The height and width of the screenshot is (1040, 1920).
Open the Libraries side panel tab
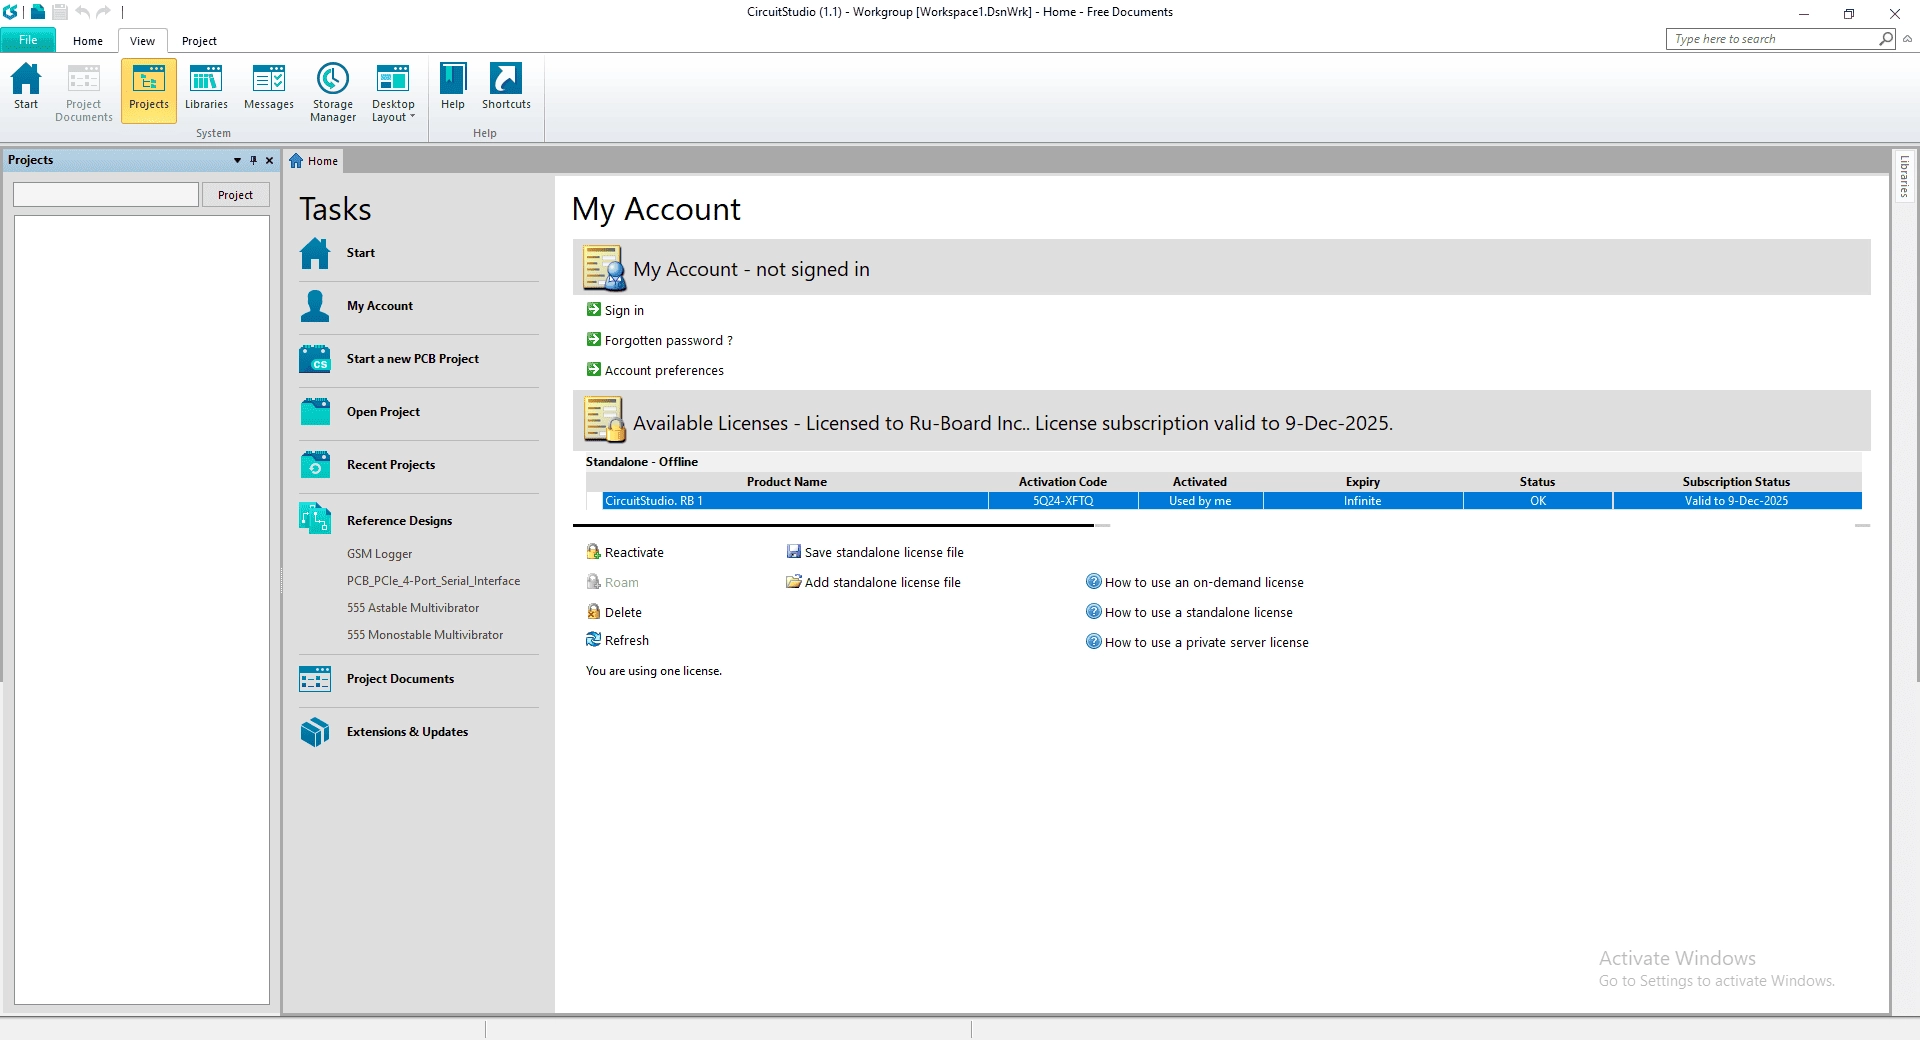tap(1904, 176)
